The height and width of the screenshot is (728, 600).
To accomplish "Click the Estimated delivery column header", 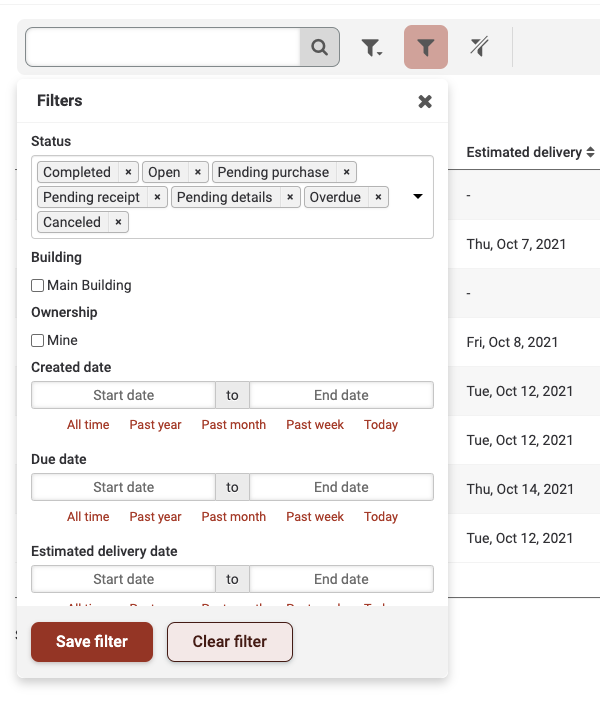I will [x=524, y=152].
